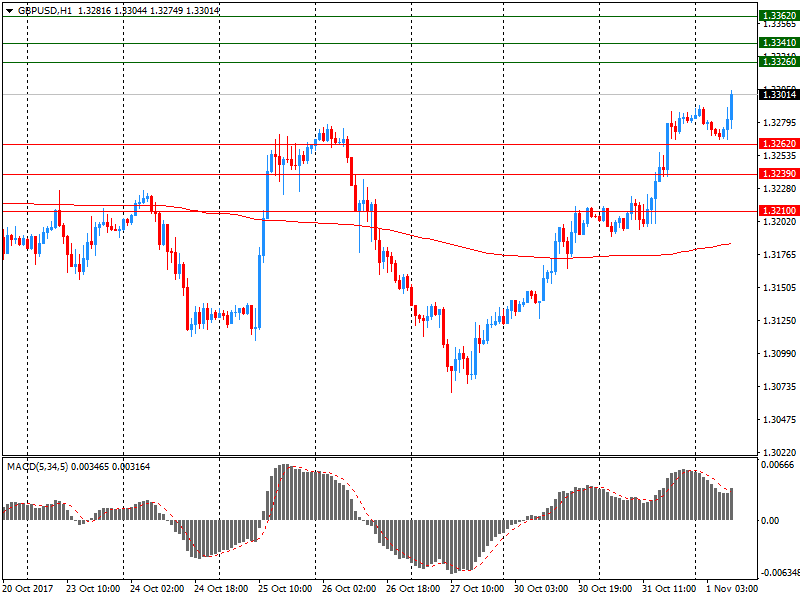Open the chart menu triangle beside GBPUSD,H1
The image size is (800, 600).
coord(9,11)
